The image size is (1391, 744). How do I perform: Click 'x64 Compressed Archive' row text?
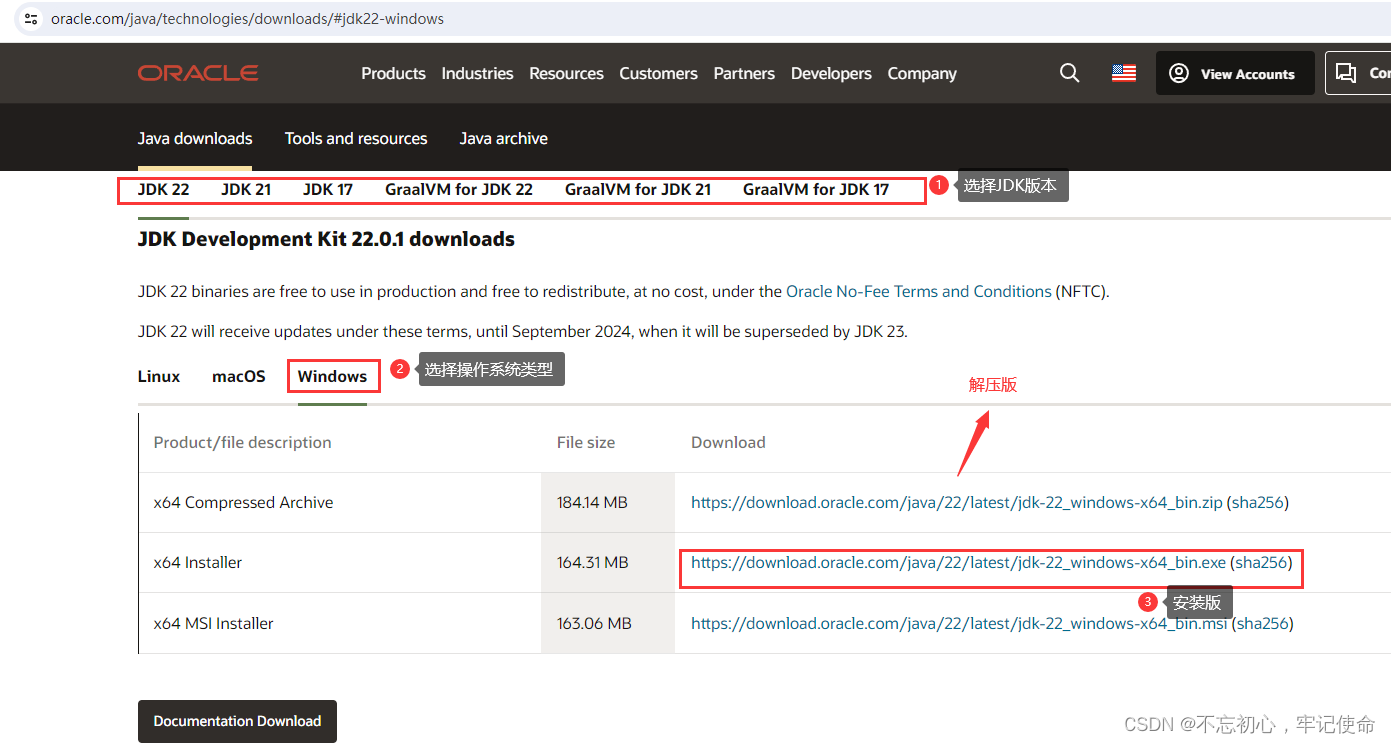[243, 502]
